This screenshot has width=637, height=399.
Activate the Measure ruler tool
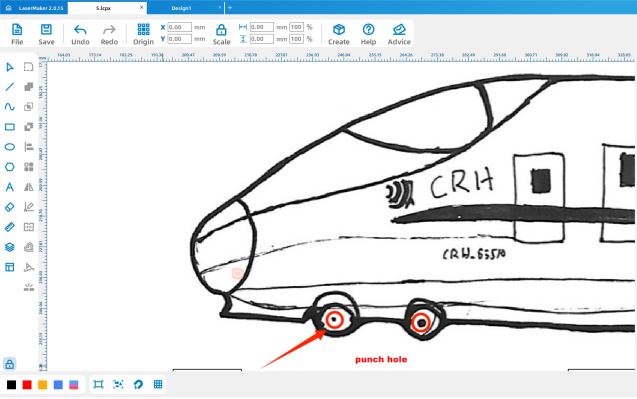coord(10,227)
